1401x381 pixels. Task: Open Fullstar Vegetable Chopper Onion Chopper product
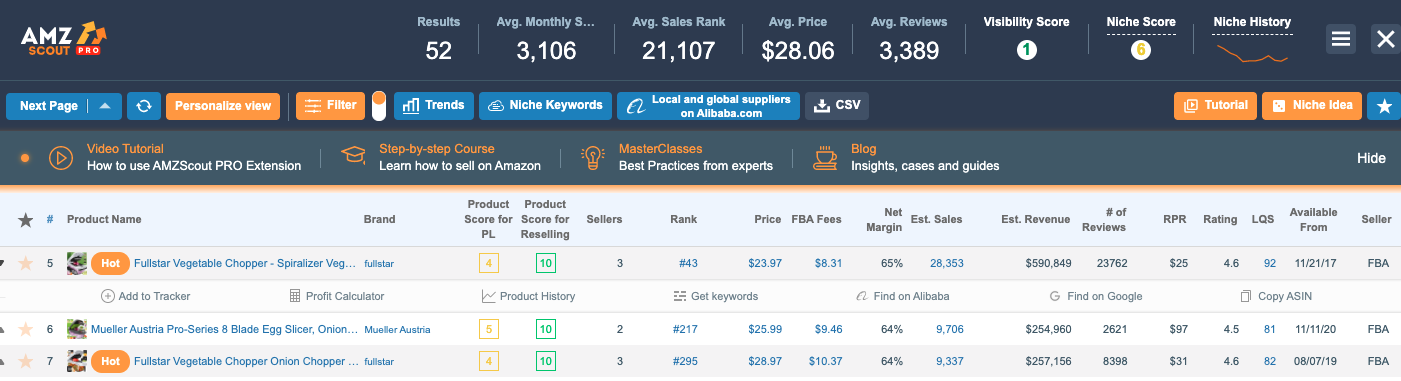(x=246, y=361)
